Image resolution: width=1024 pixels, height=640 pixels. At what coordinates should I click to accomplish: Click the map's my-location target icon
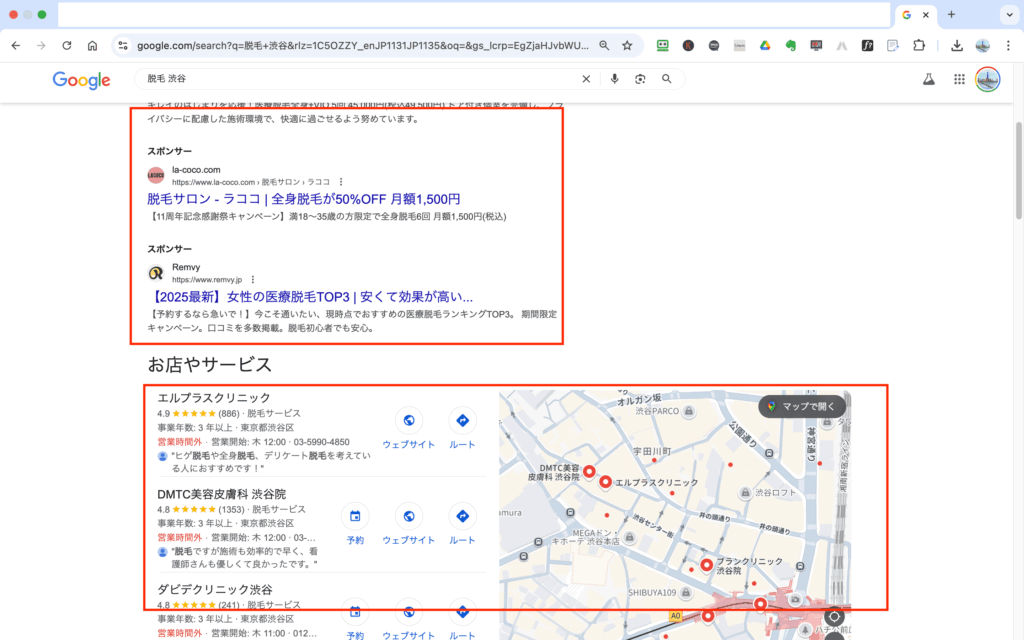point(834,616)
